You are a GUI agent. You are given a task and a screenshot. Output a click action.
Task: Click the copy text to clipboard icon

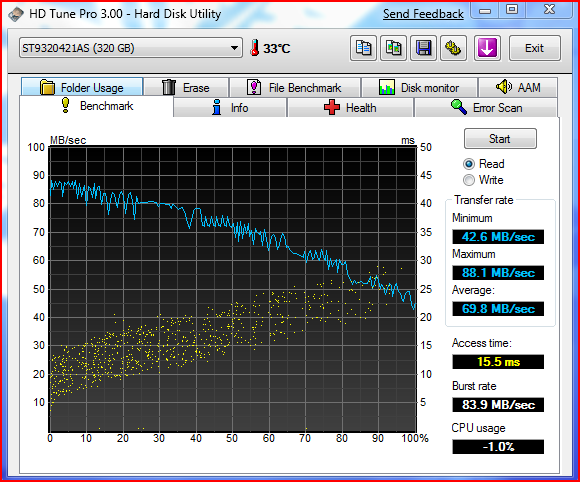(x=363, y=48)
